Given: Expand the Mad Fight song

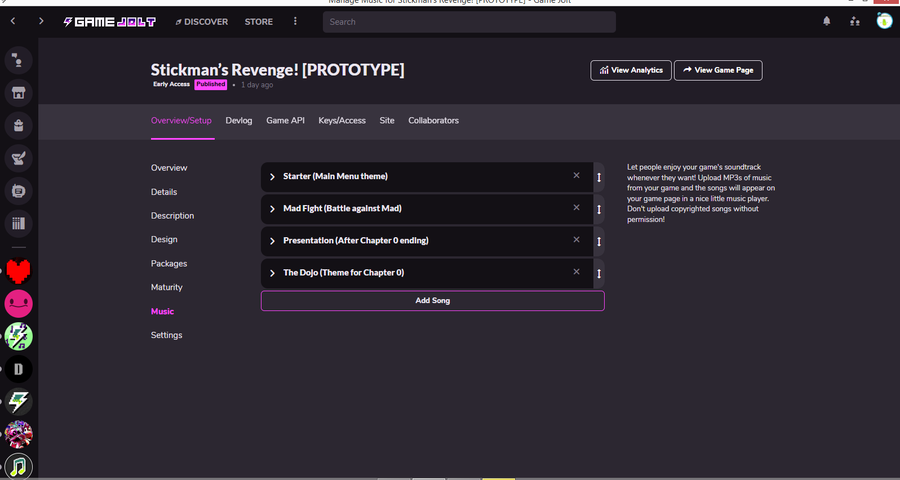Looking at the screenshot, I should 272,209.
